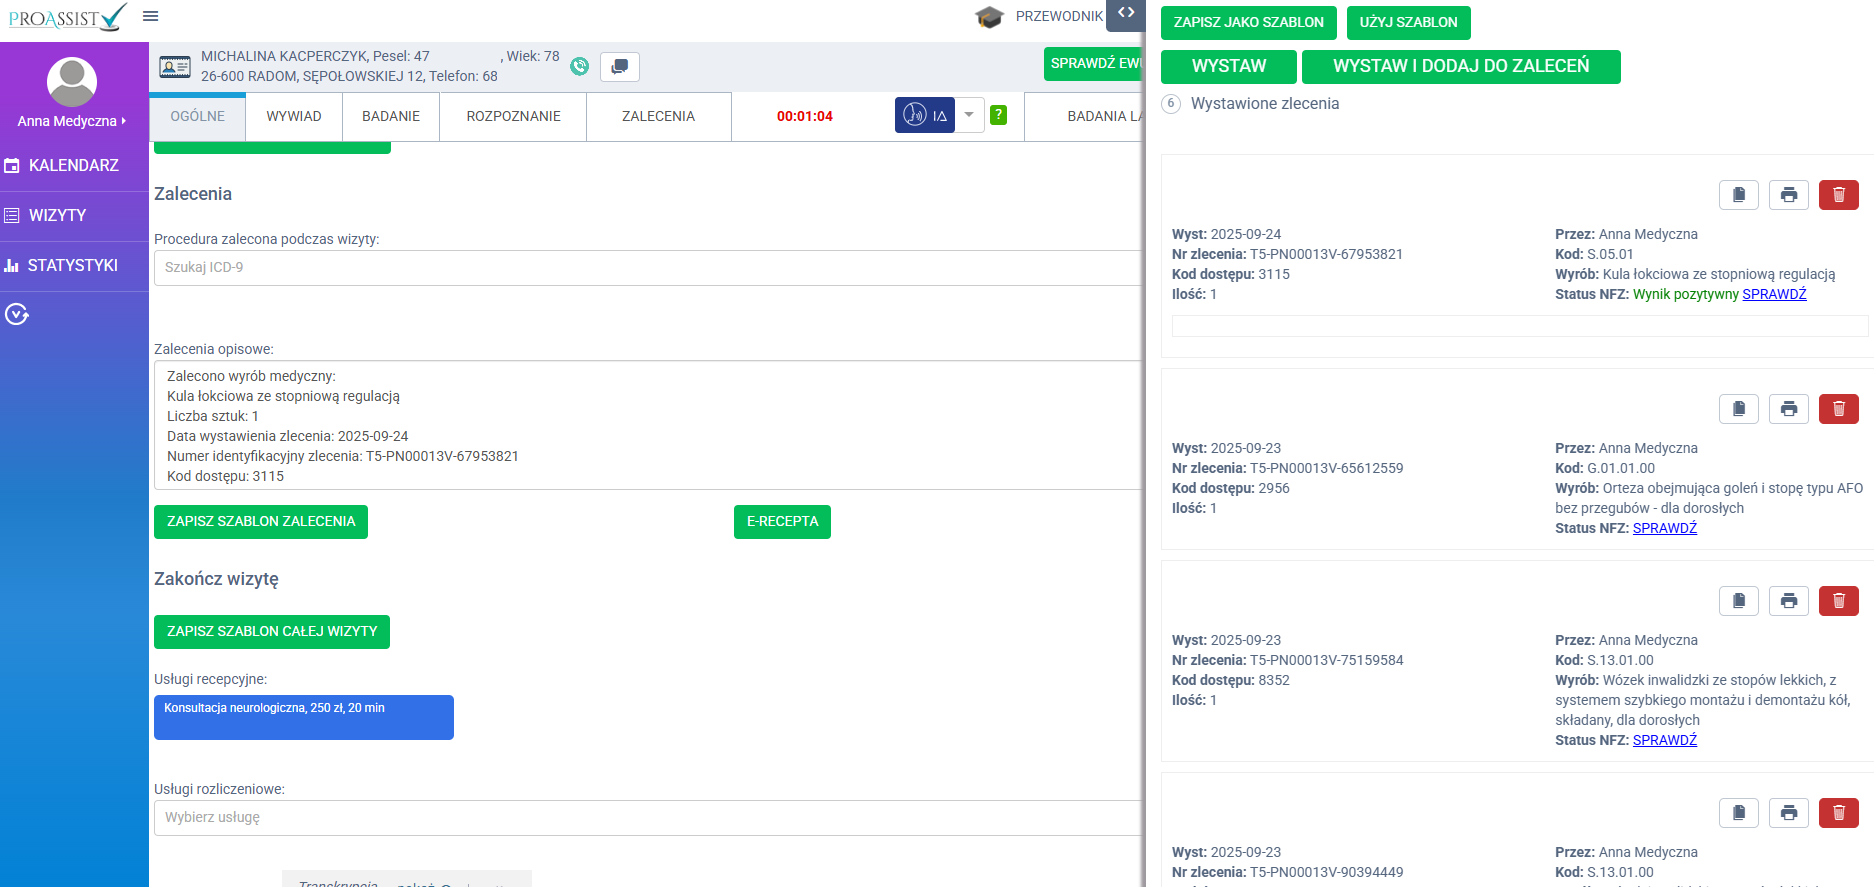Click the clock check icon in sidebar

click(17, 315)
